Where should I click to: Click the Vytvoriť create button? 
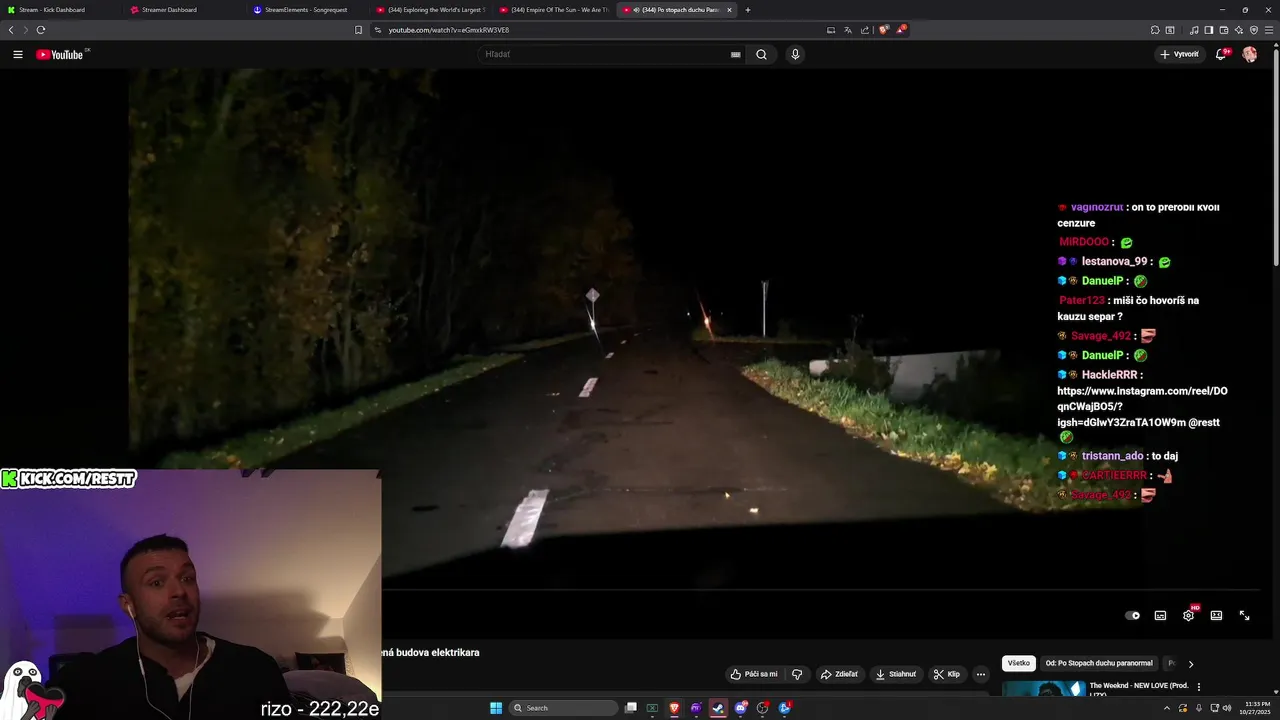click(1179, 54)
